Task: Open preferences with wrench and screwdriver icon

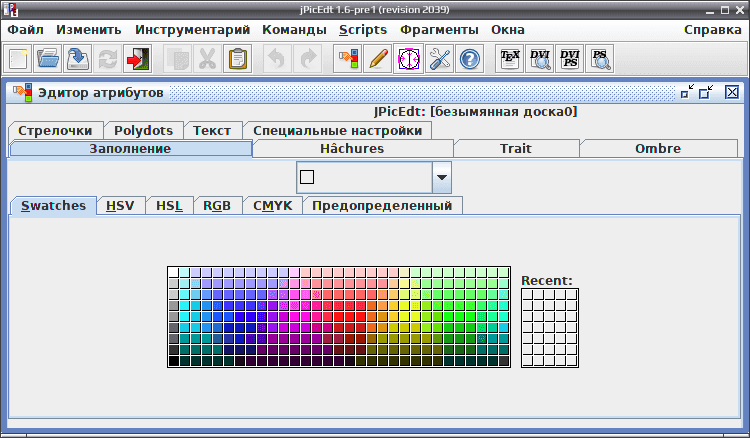Action: pos(440,59)
